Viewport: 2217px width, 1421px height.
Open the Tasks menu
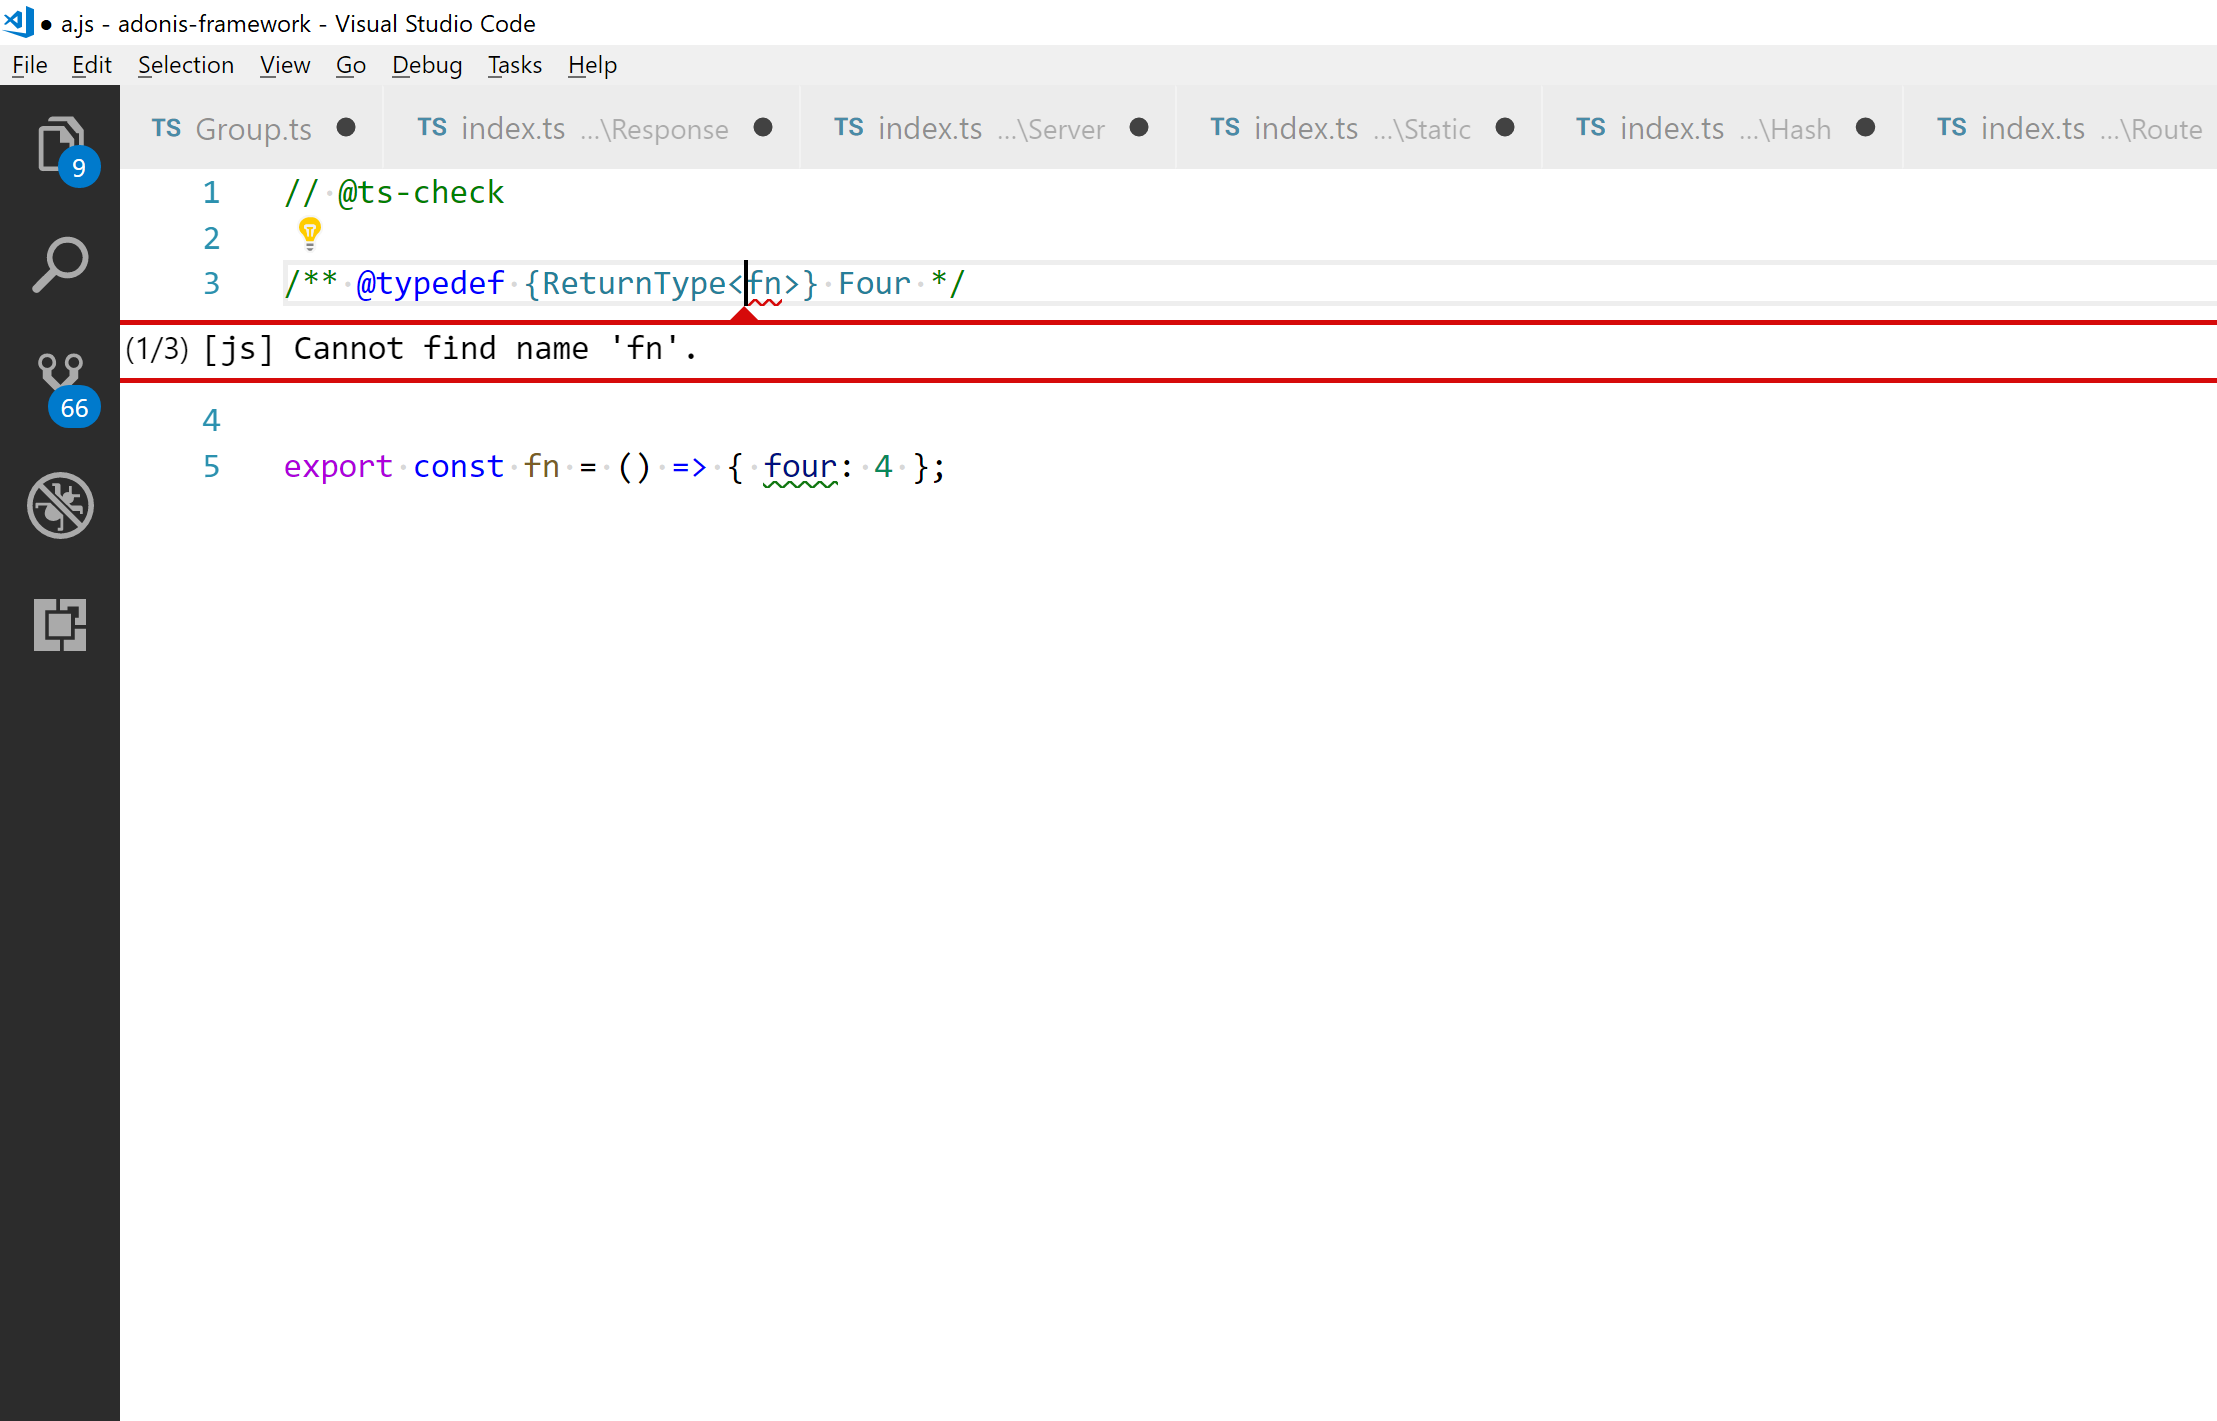click(x=514, y=64)
